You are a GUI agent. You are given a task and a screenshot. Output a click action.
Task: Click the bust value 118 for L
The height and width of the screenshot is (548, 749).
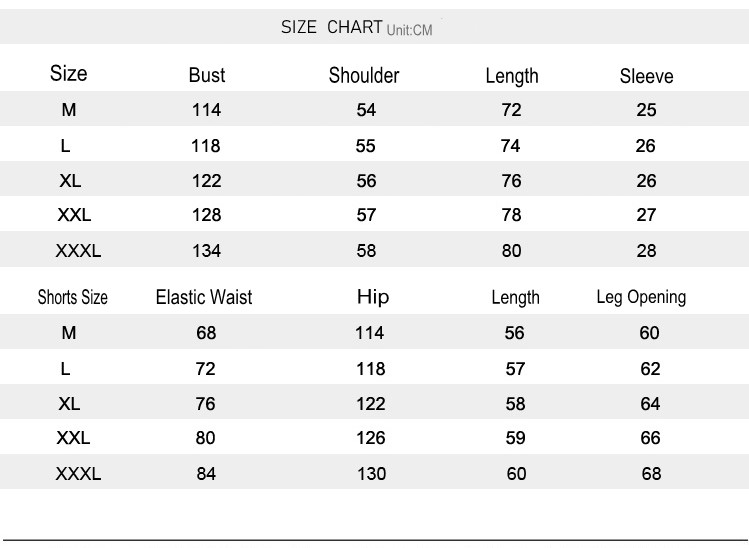[x=206, y=146]
